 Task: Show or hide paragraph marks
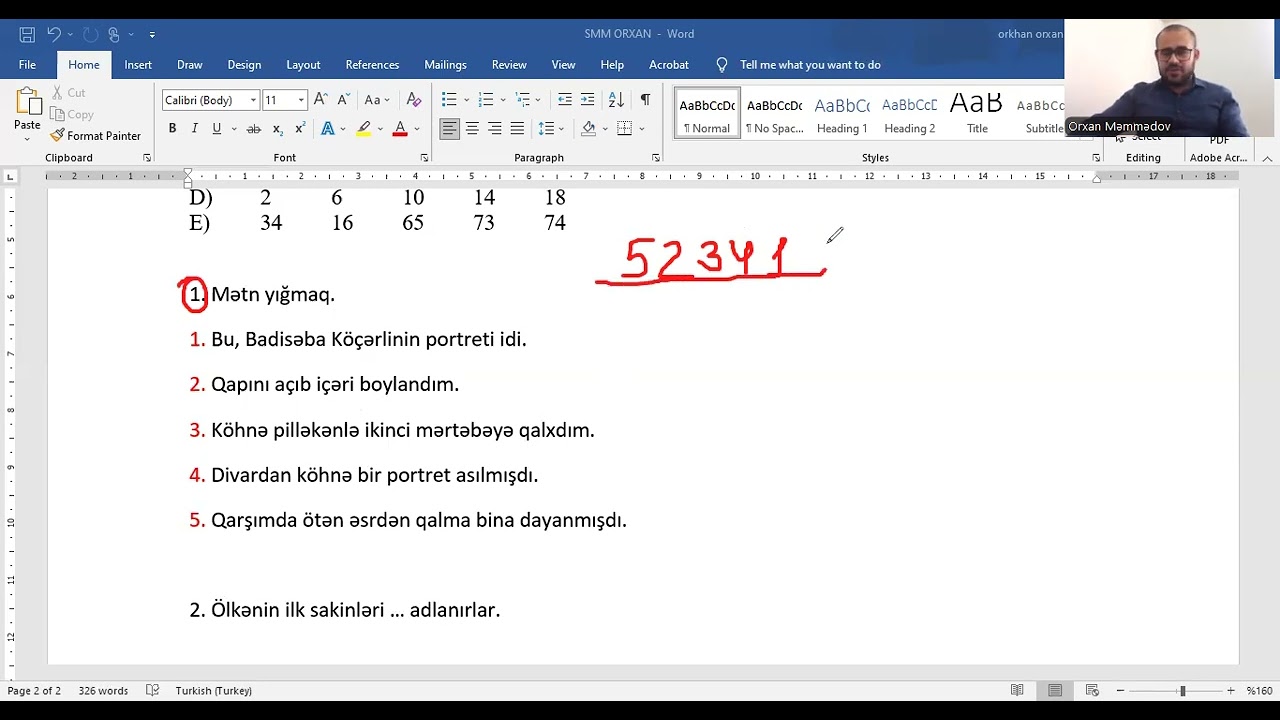tap(645, 100)
